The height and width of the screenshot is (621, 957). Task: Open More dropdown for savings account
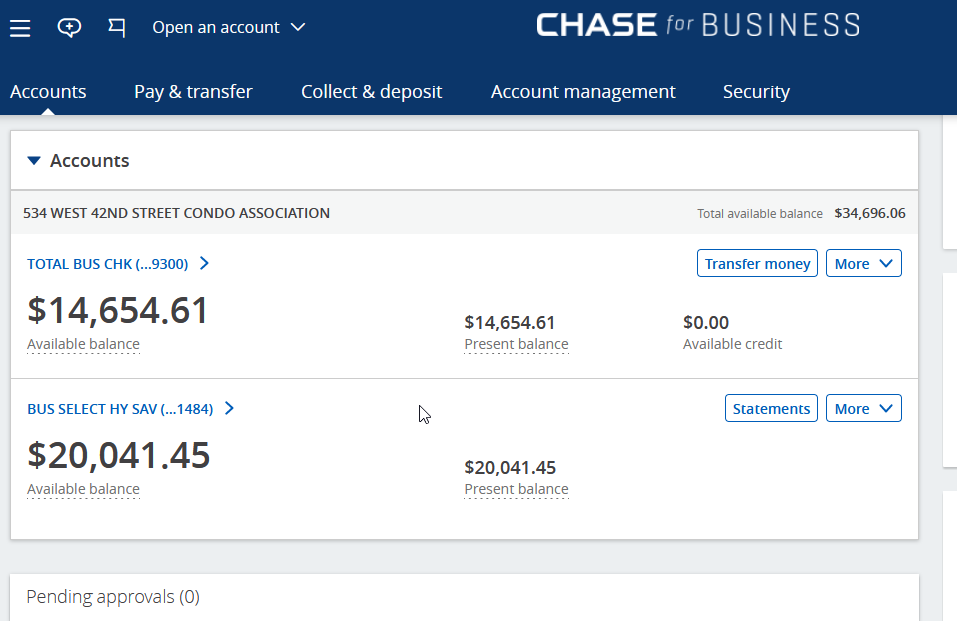pyautogui.click(x=863, y=408)
